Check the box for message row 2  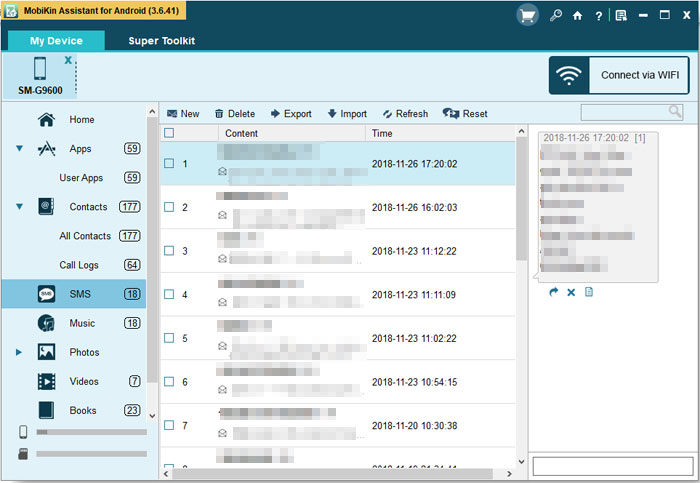169,207
